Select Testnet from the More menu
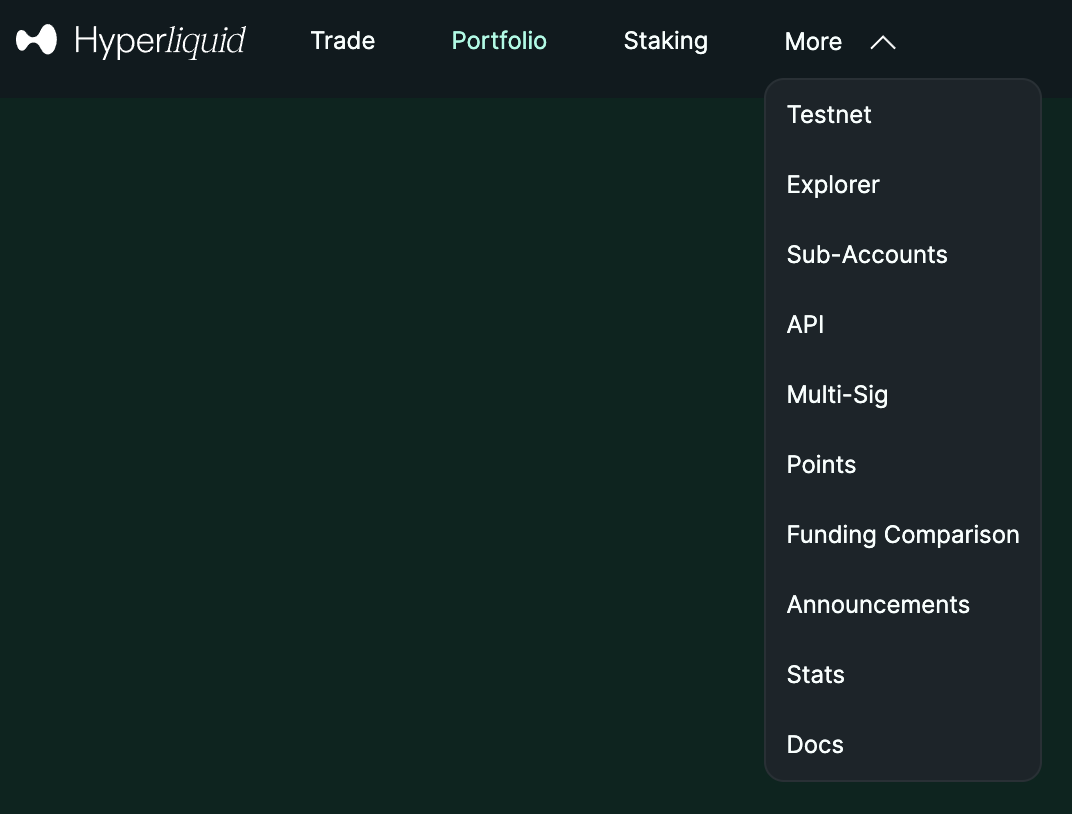This screenshot has width=1072, height=814. click(x=829, y=115)
